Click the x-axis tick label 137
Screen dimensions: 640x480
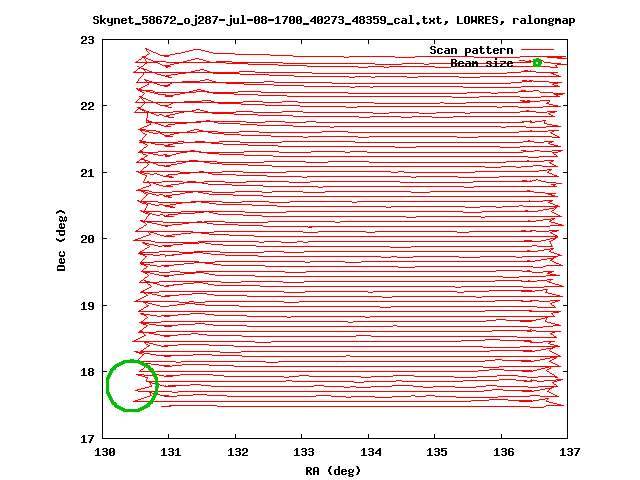point(569,452)
